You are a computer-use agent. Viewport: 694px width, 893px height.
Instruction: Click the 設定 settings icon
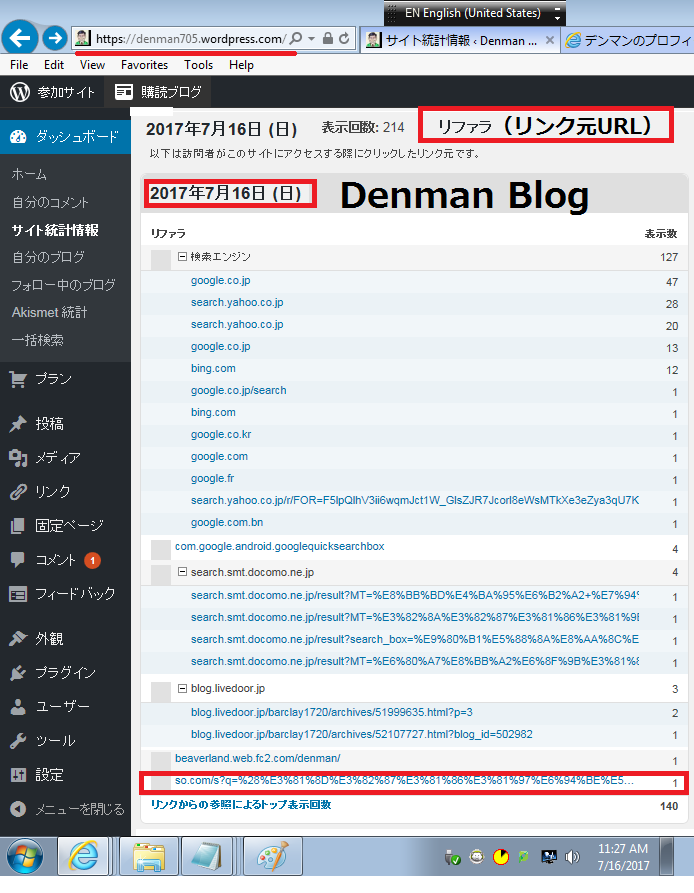pos(18,775)
